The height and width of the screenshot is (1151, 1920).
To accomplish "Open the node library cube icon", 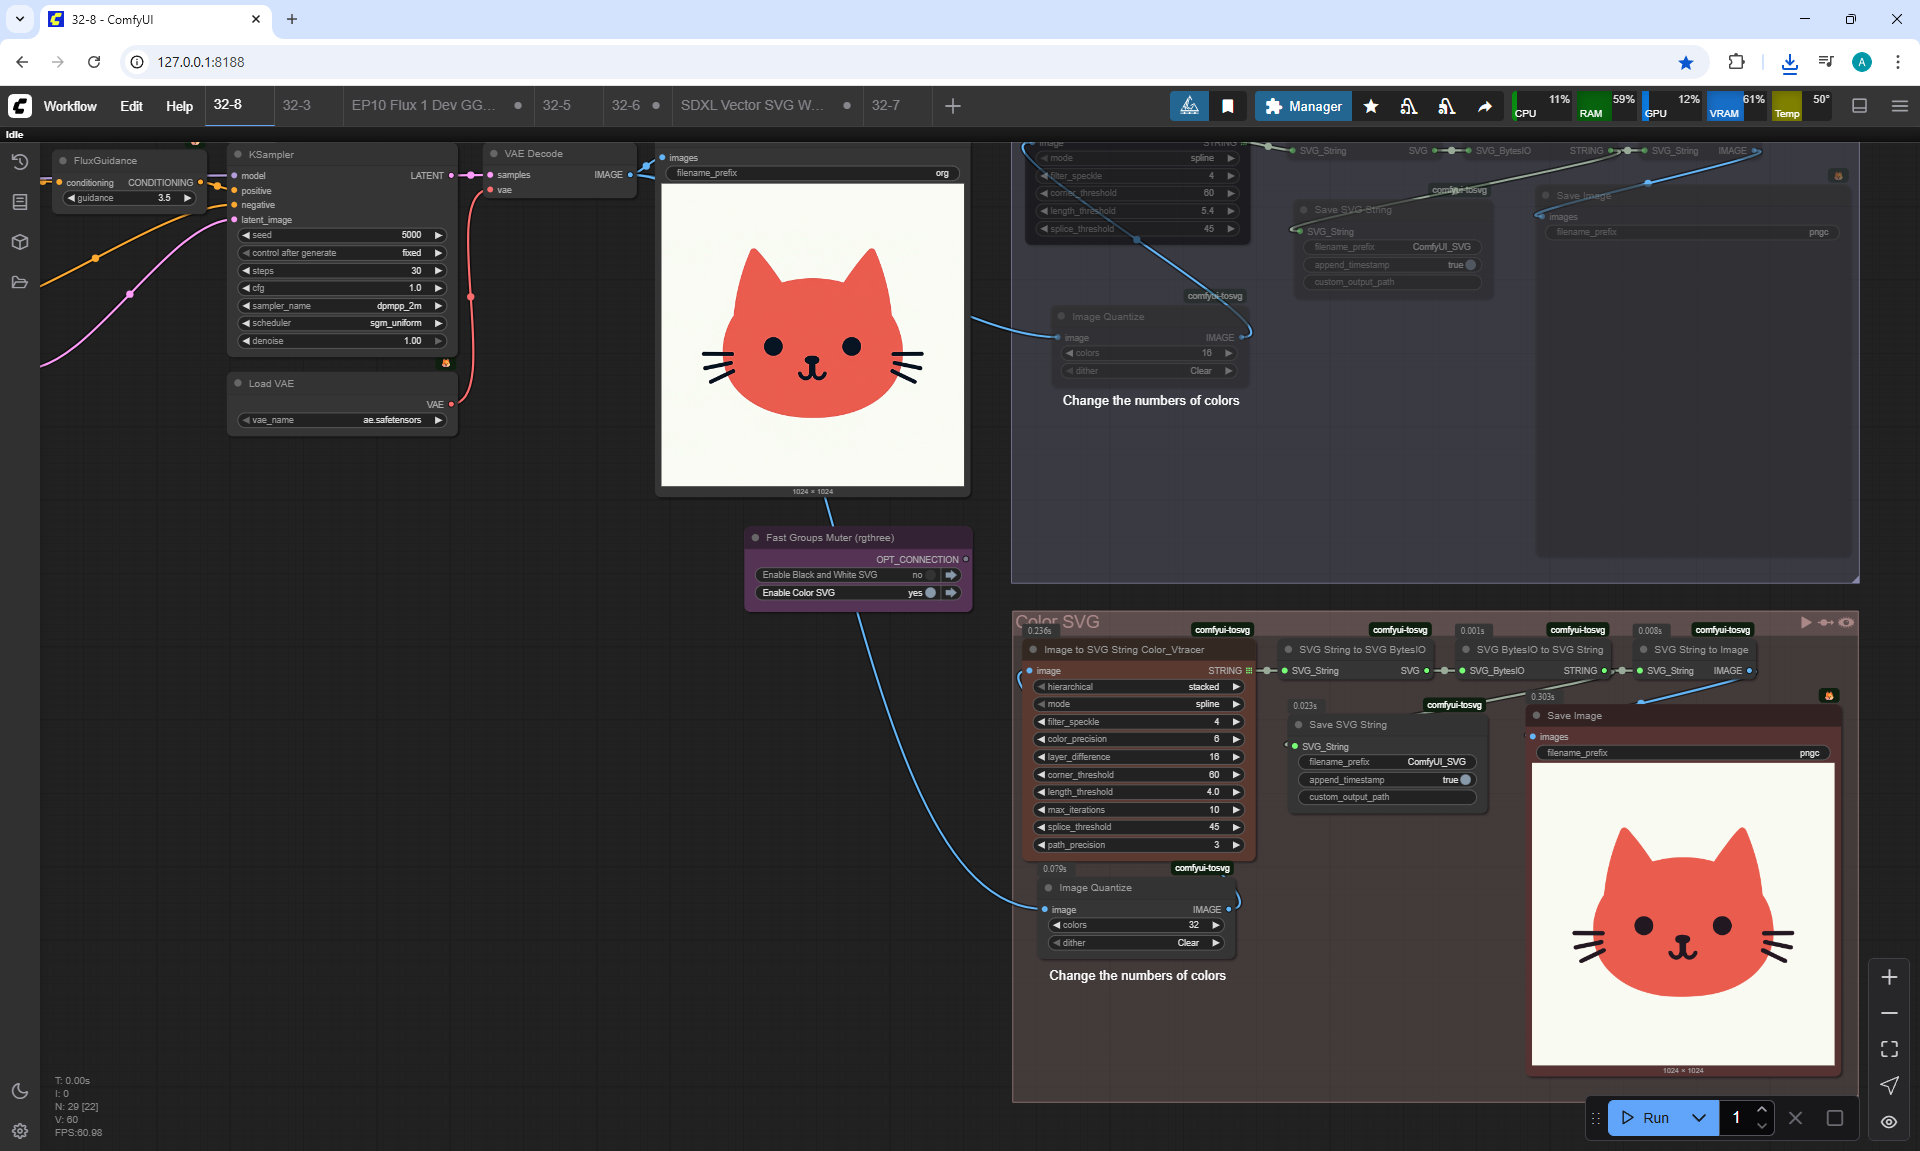I will 19,242.
